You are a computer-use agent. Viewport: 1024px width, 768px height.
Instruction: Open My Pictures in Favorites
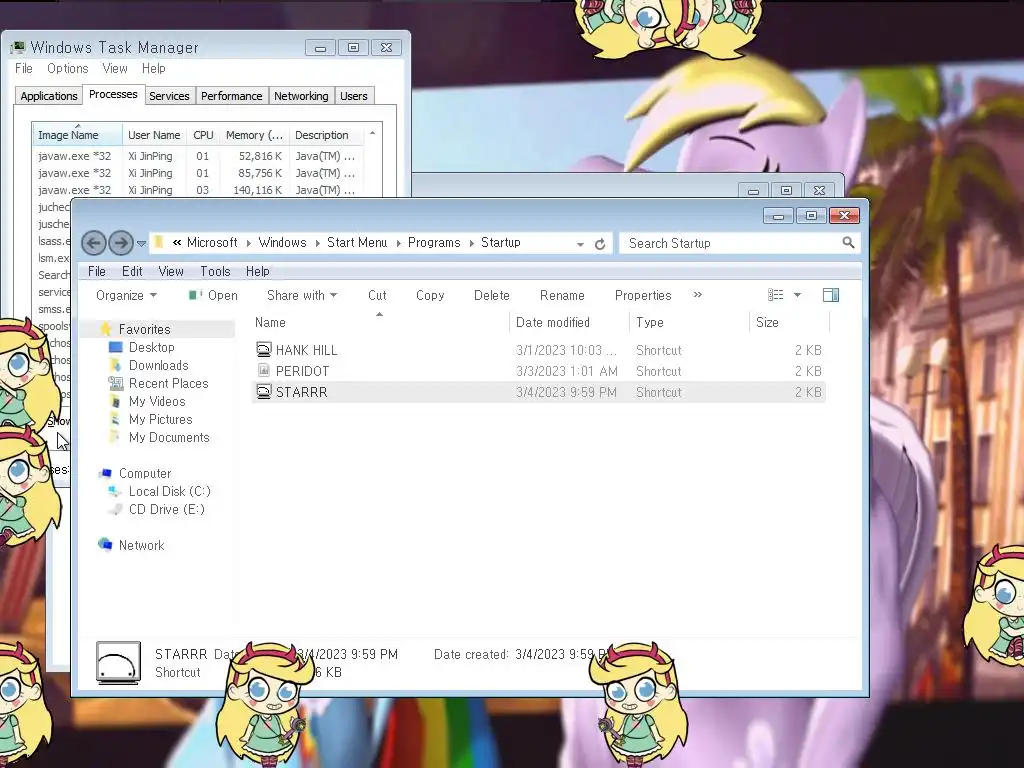pos(161,419)
